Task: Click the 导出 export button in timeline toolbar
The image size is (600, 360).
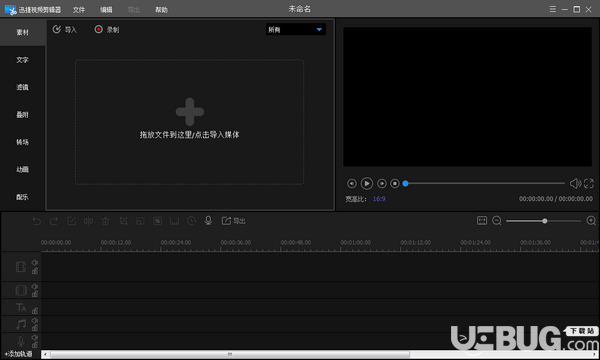Action: (233, 221)
